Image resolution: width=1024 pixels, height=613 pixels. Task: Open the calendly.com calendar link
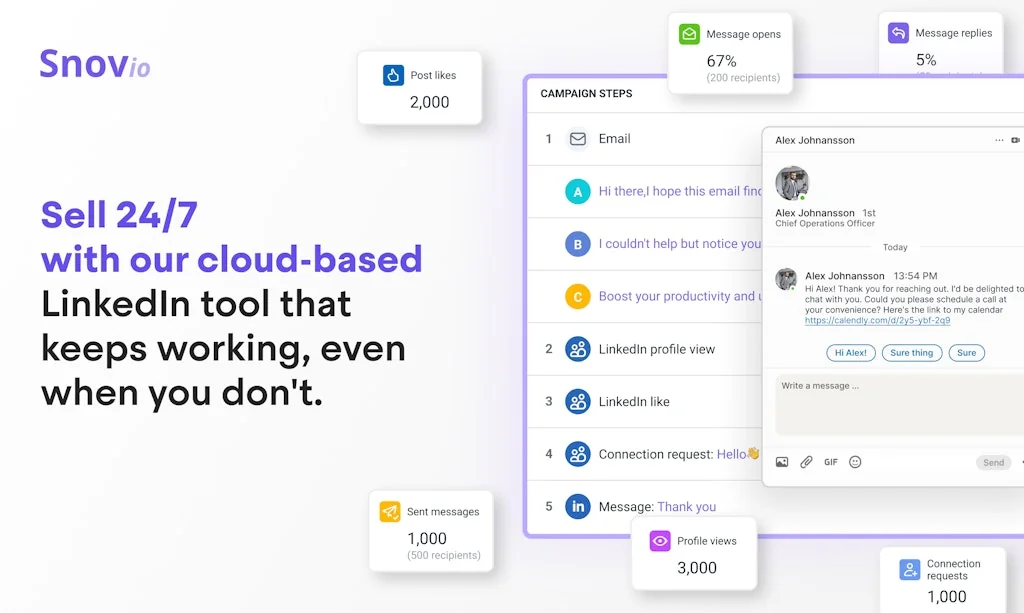[877, 321]
